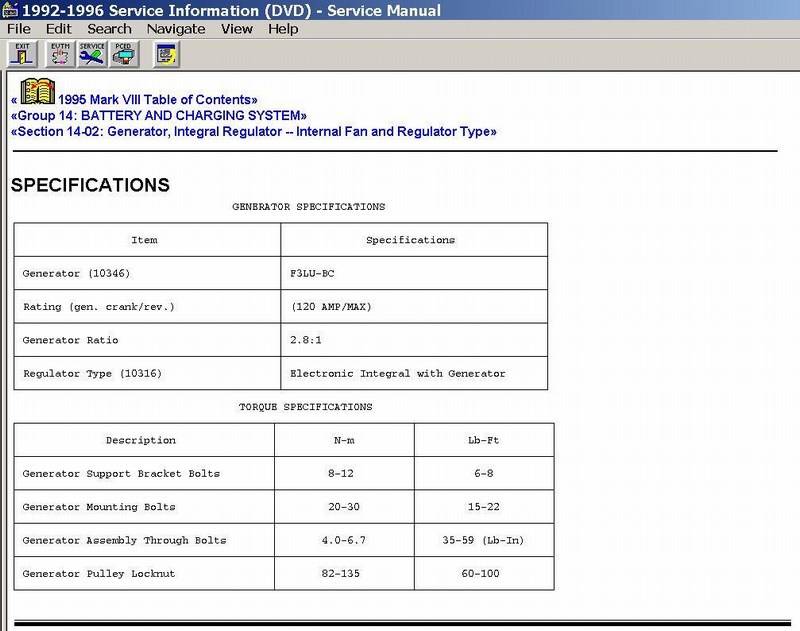Image resolution: width=800 pixels, height=631 pixels.
Task: Open the Navigate menu
Action: (176, 29)
